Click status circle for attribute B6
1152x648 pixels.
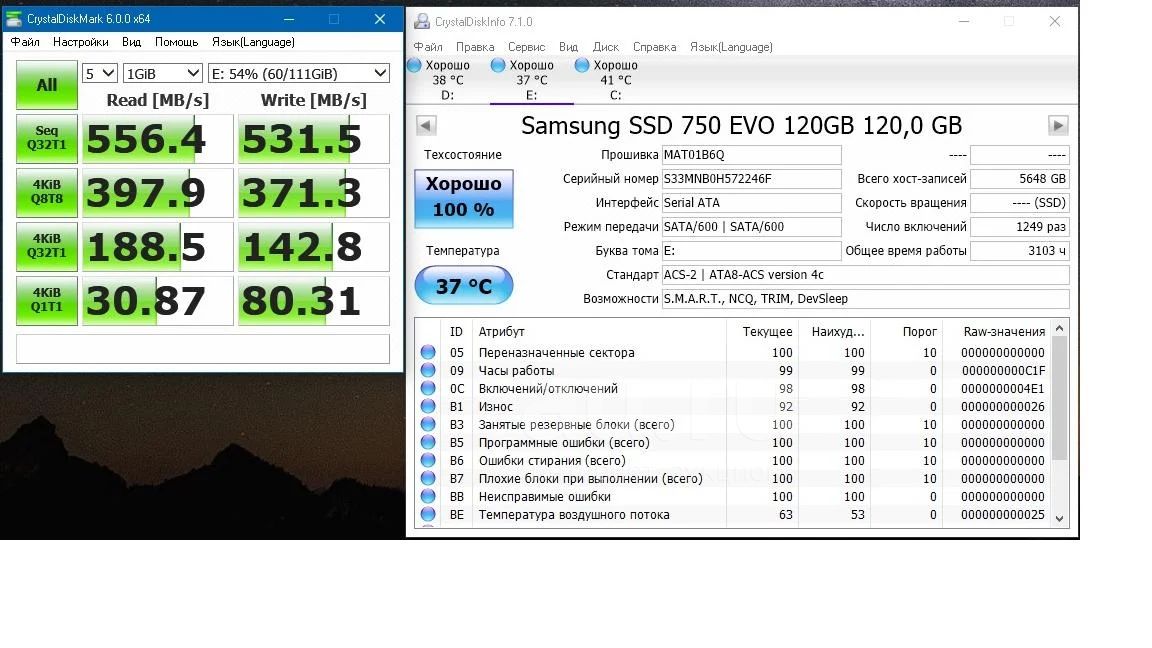point(428,460)
